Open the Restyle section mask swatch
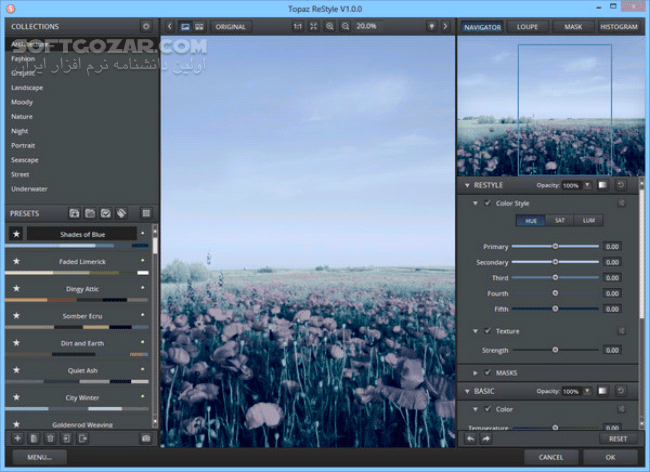This screenshot has width=650, height=472. [x=602, y=185]
